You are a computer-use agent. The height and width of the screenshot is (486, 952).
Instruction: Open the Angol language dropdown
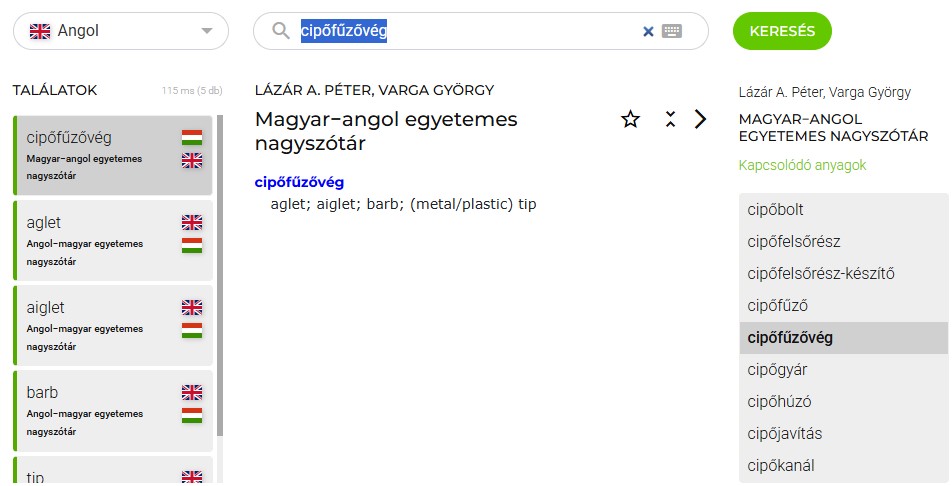pyautogui.click(x=121, y=31)
